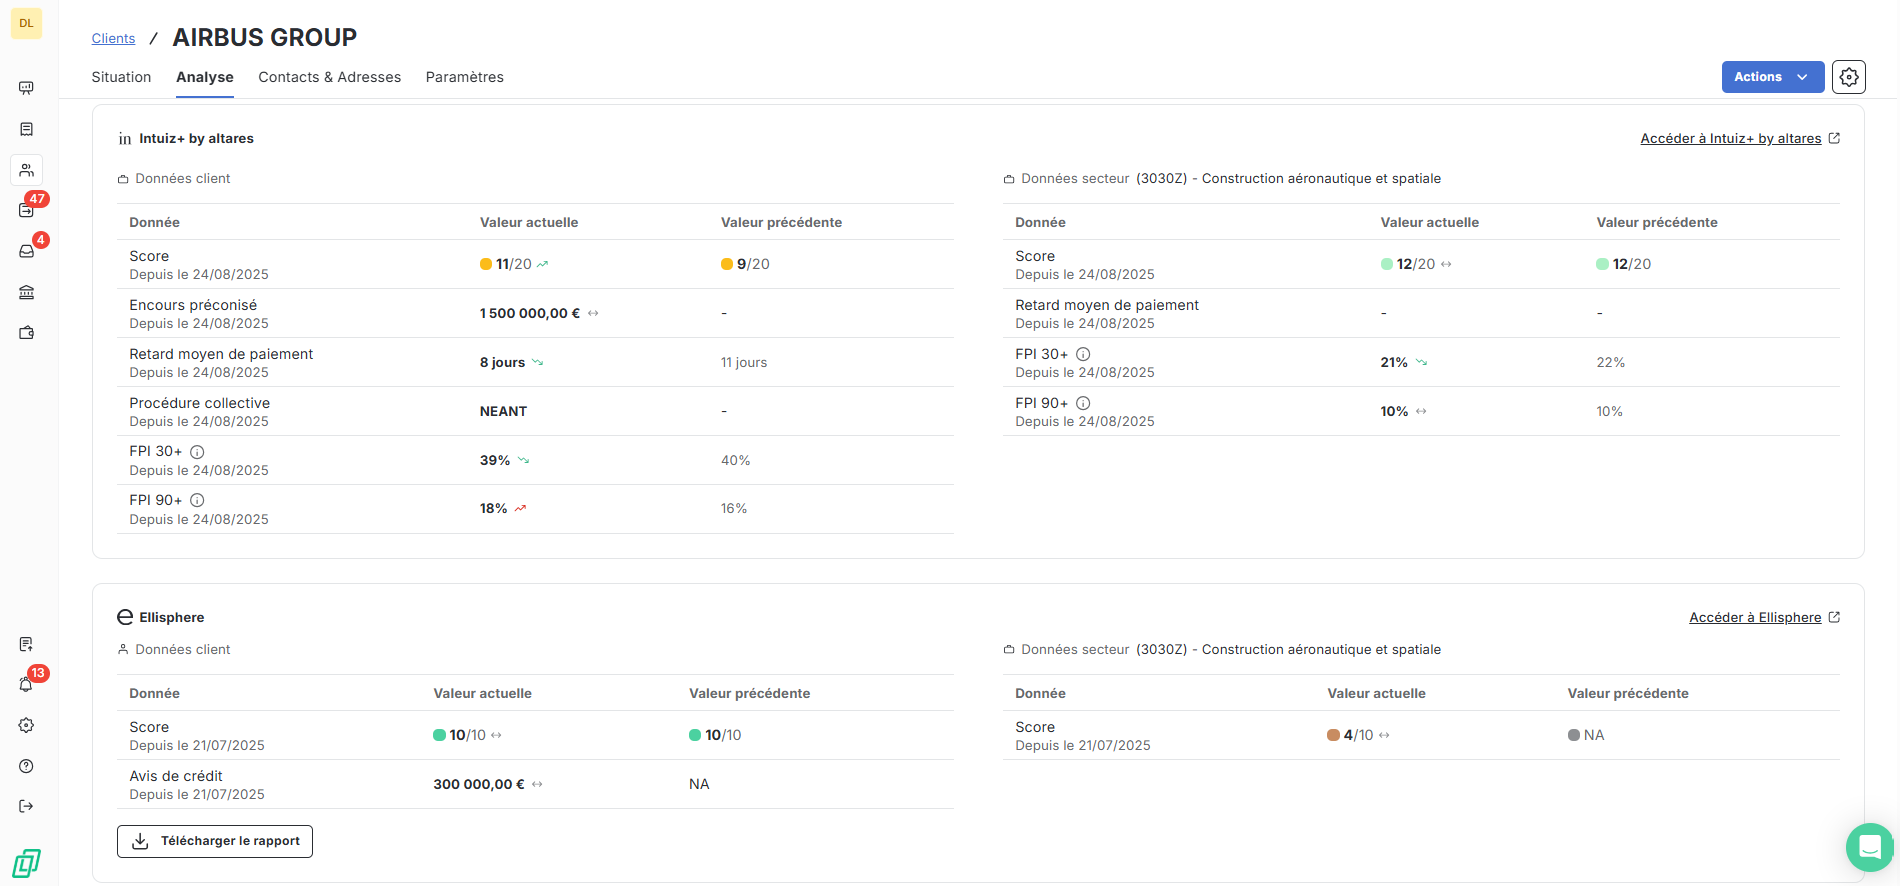The width and height of the screenshot is (1900, 886).
Task: Open the green chat support widget
Action: [x=1869, y=848]
